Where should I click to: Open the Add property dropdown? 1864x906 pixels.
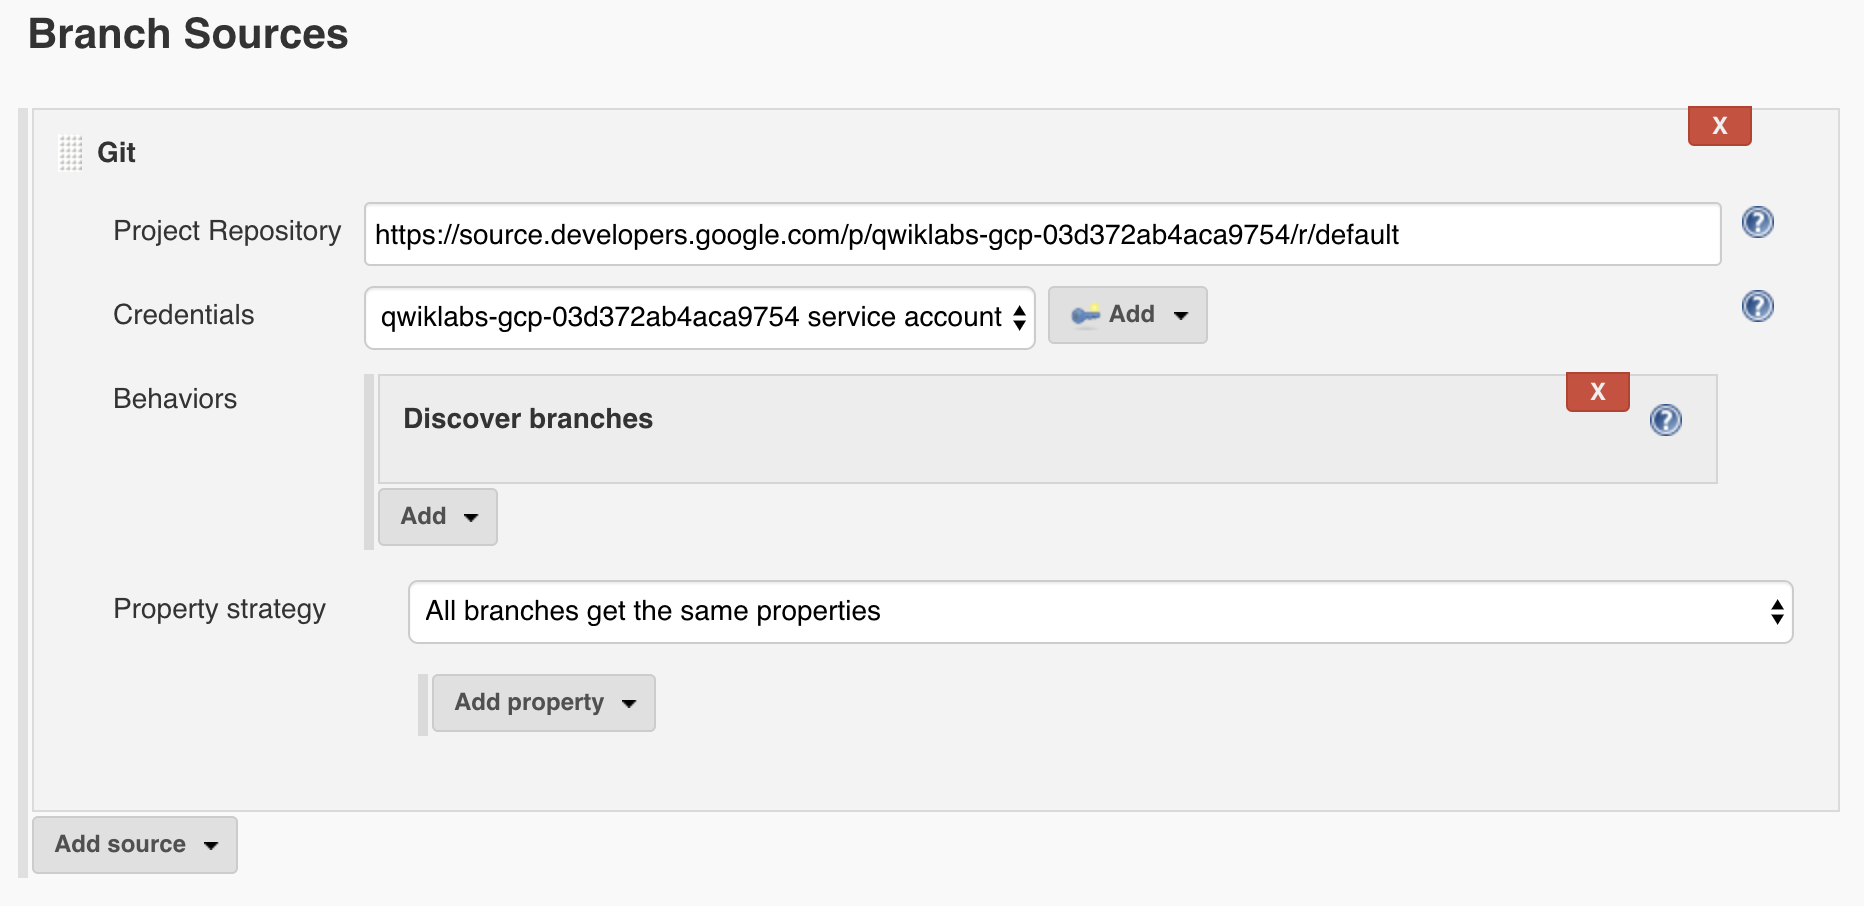[x=543, y=702]
